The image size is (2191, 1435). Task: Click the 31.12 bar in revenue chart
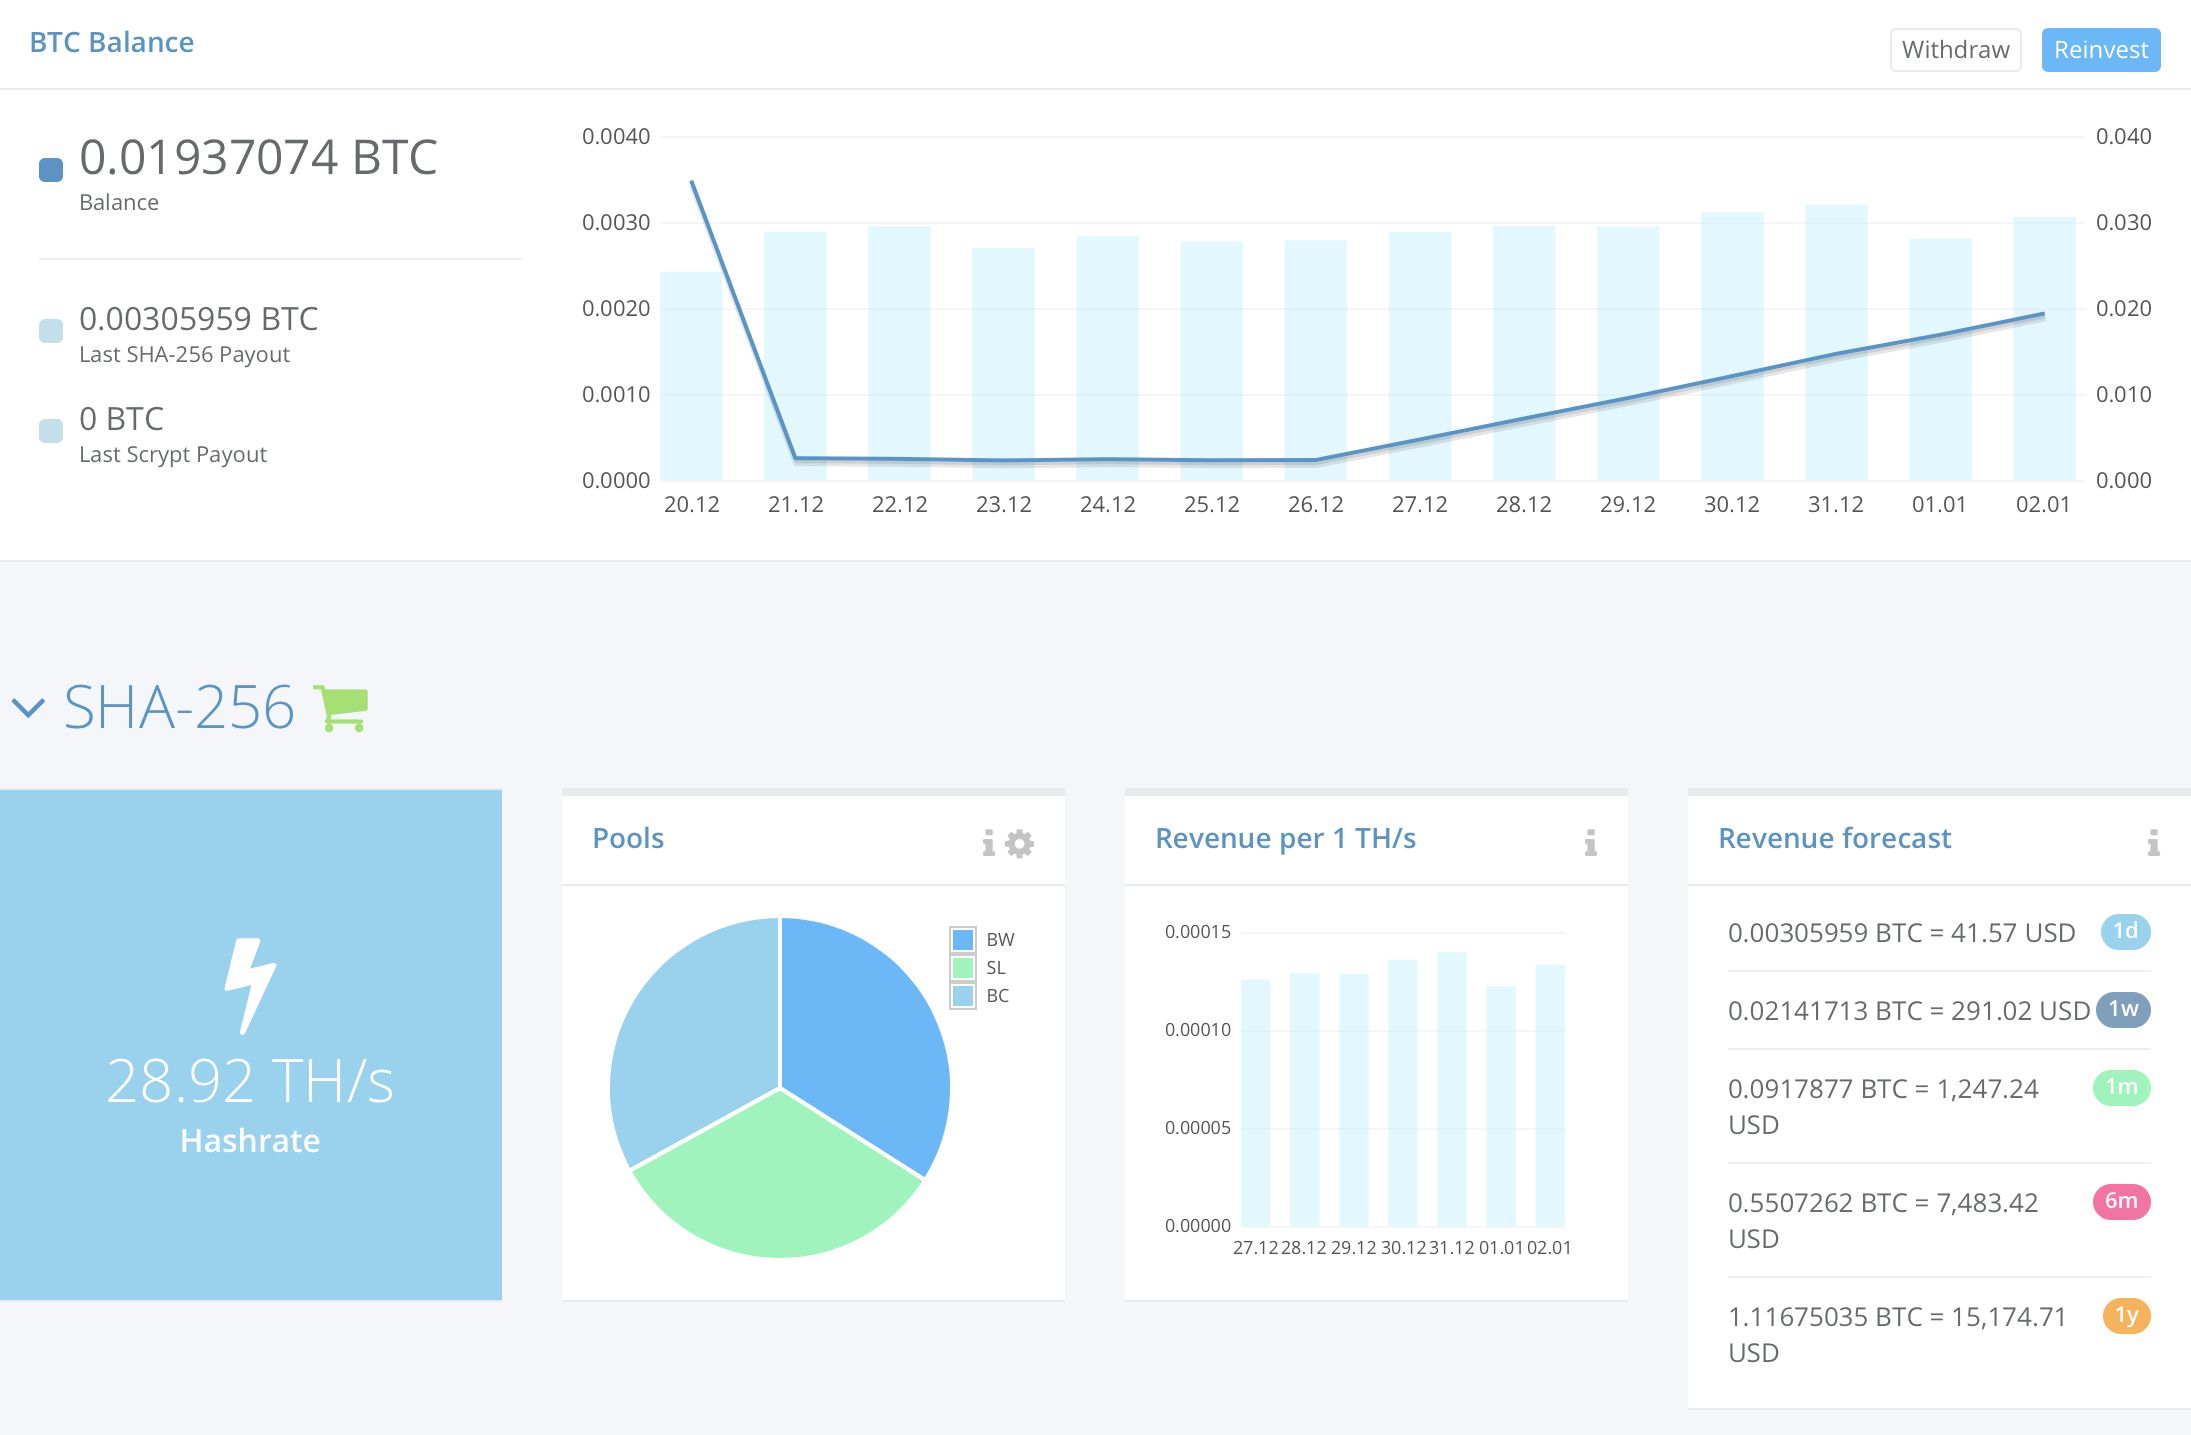[x=1452, y=1089]
